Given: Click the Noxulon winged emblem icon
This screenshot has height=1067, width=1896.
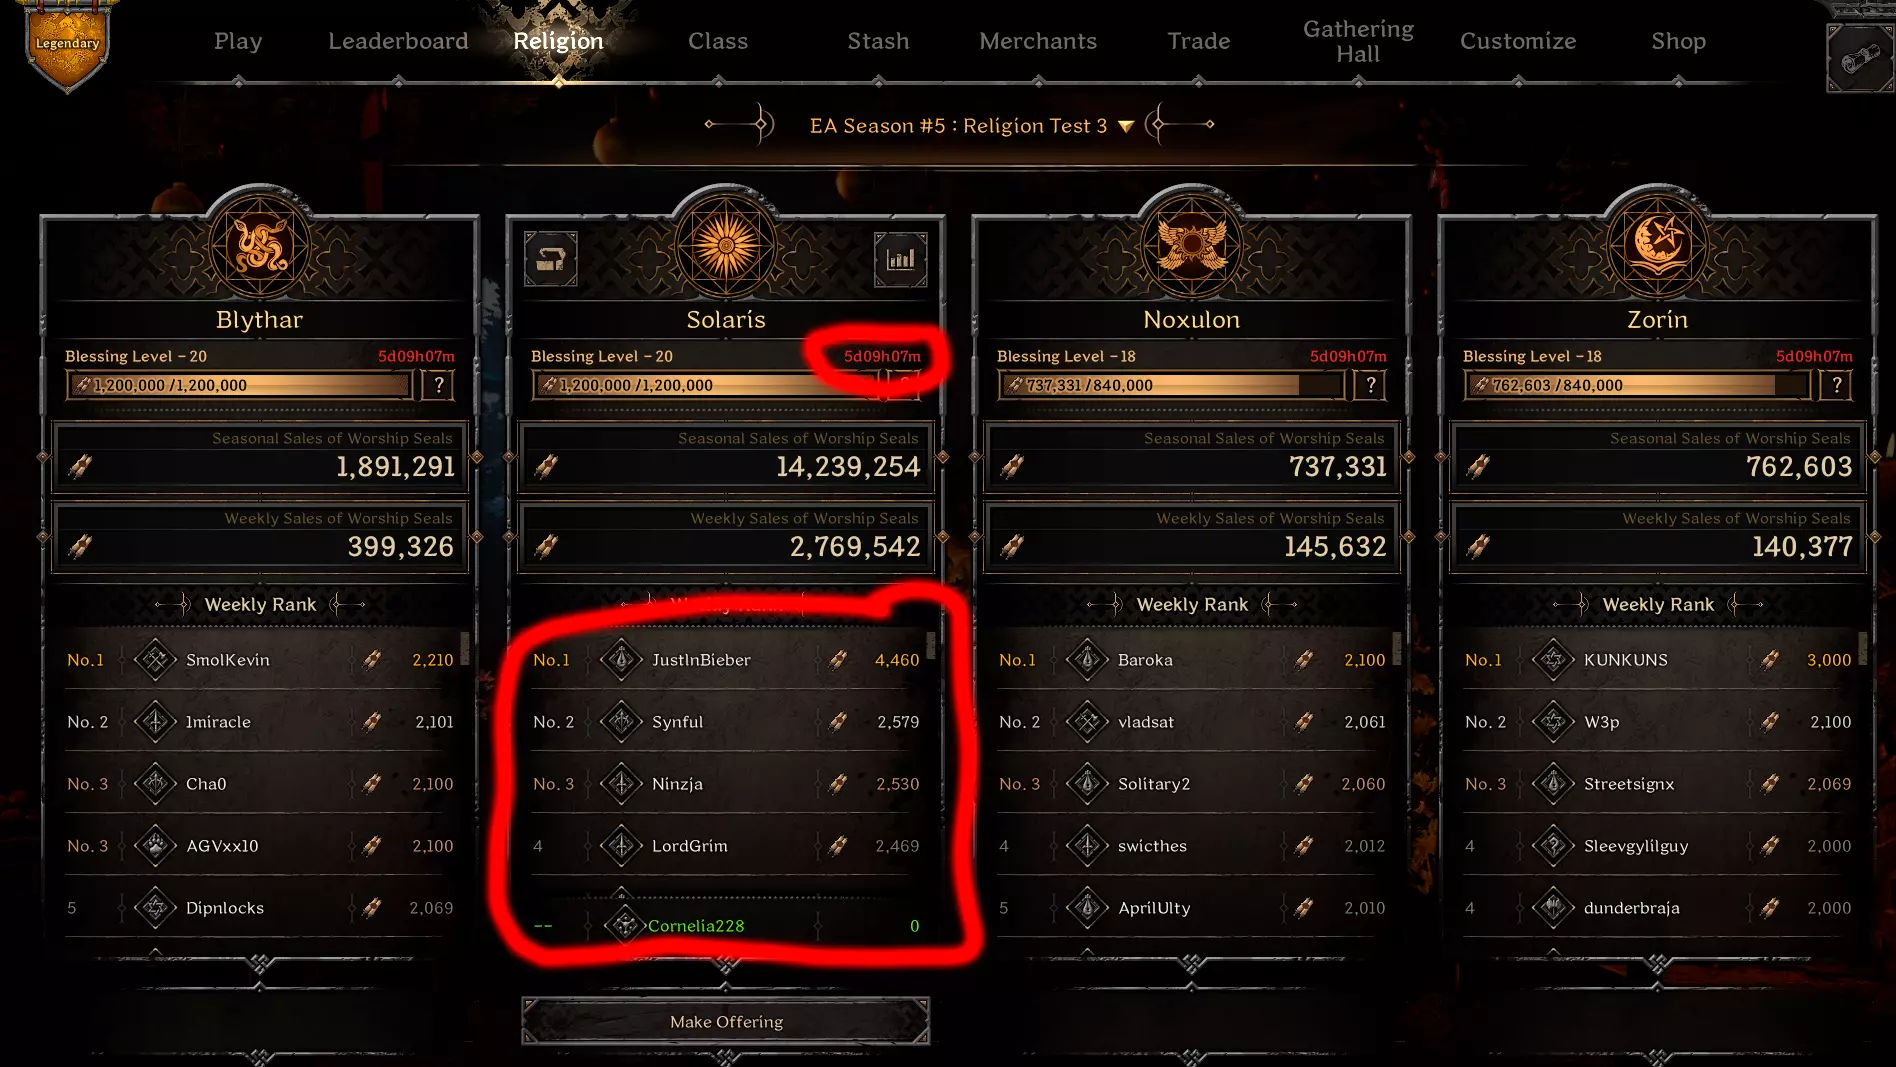Looking at the screenshot, I should tap(1192, 246).
